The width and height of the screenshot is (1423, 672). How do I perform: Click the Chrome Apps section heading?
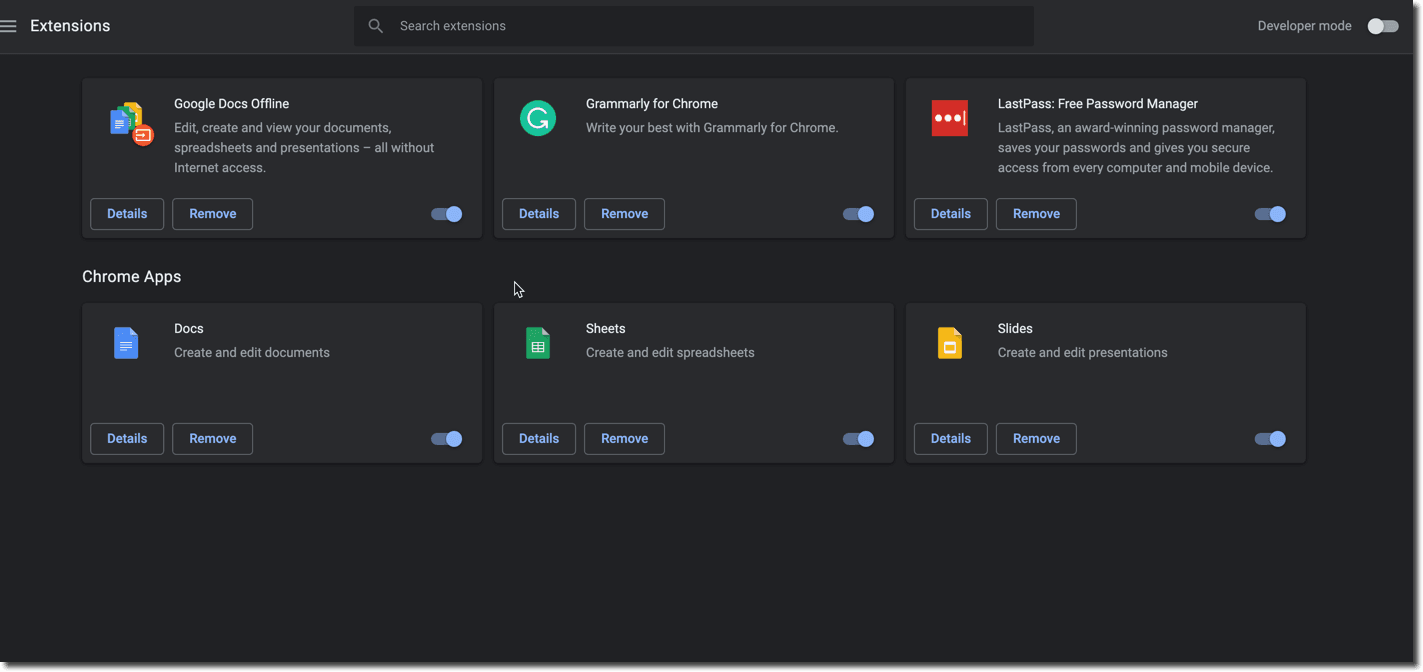coord(132,277)
